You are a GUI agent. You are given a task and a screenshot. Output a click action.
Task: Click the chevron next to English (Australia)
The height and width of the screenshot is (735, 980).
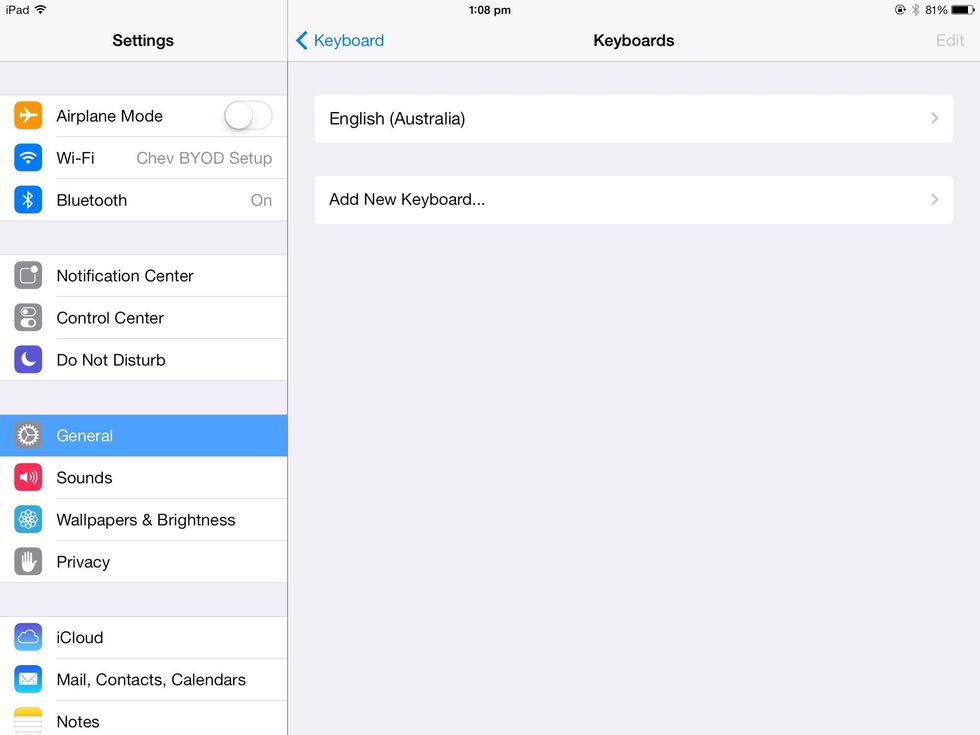[x=934, y=118]
